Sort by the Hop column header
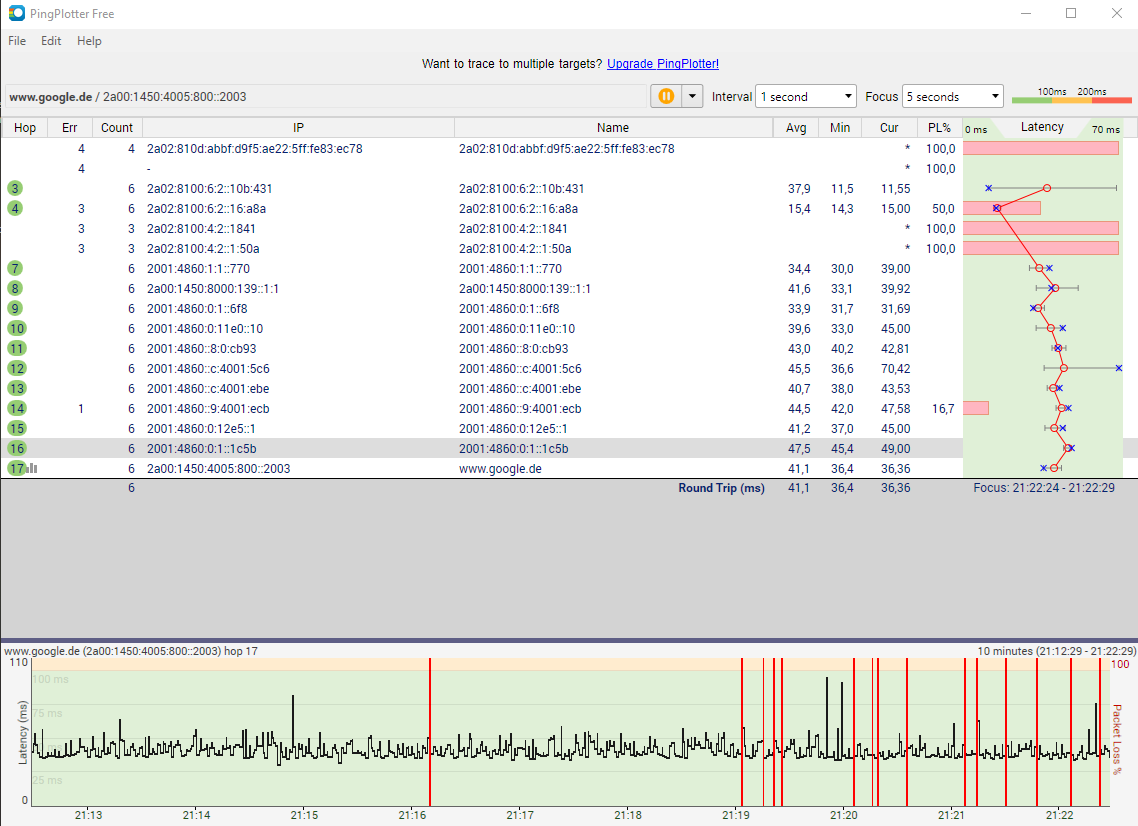Screen dimensions: 1138x826 (25, 128)
